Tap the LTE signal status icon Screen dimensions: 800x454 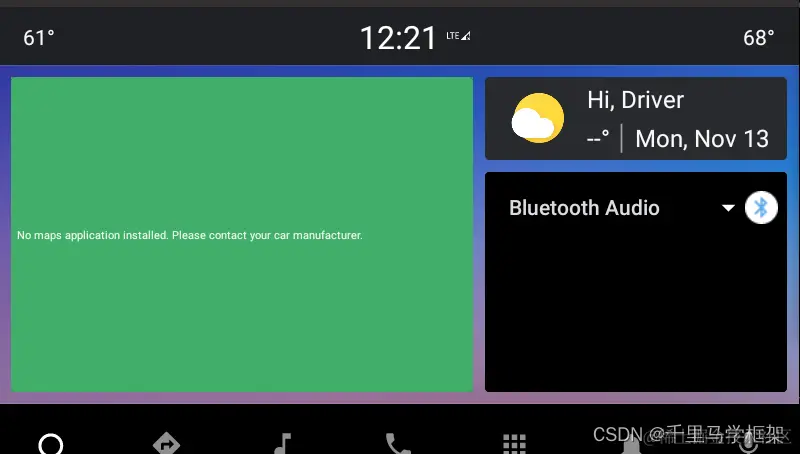[x=458, y=36]
